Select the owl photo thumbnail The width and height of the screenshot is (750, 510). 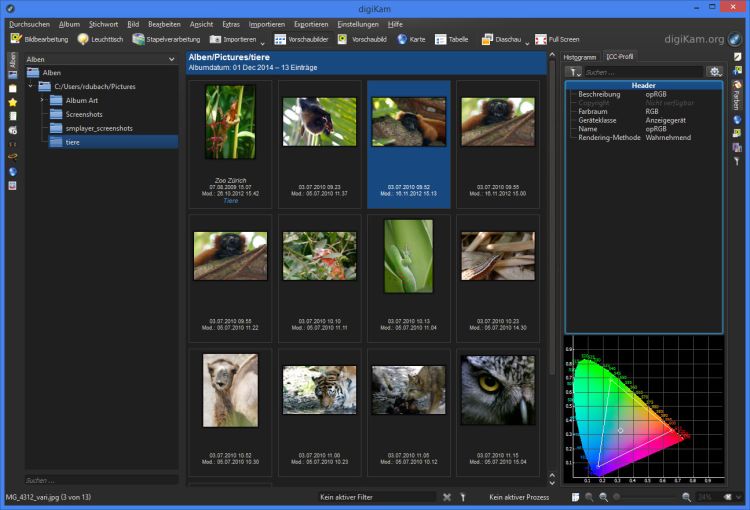tap(497, 390)
